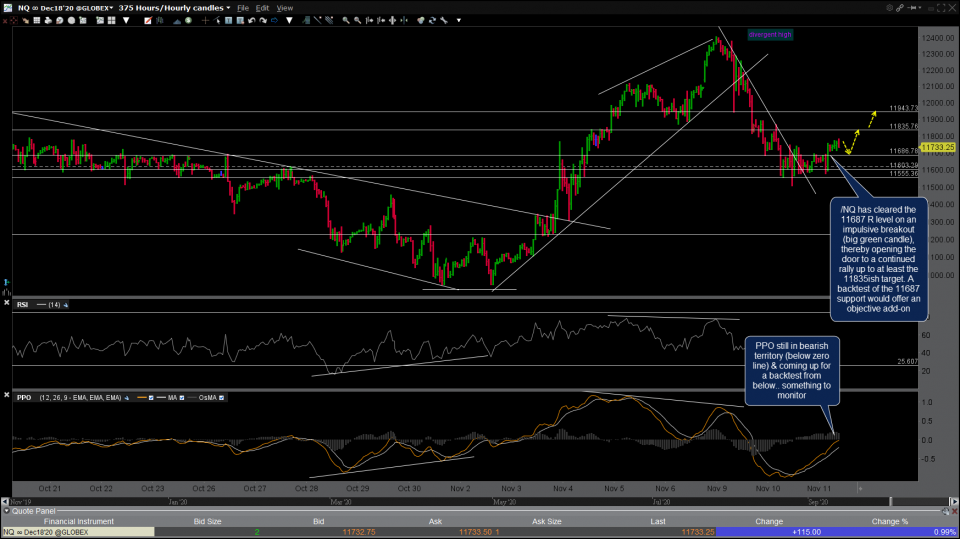Click the red pencil edit chart icon
The height and width of the screenshot is (539, 960).
[148, 20]
